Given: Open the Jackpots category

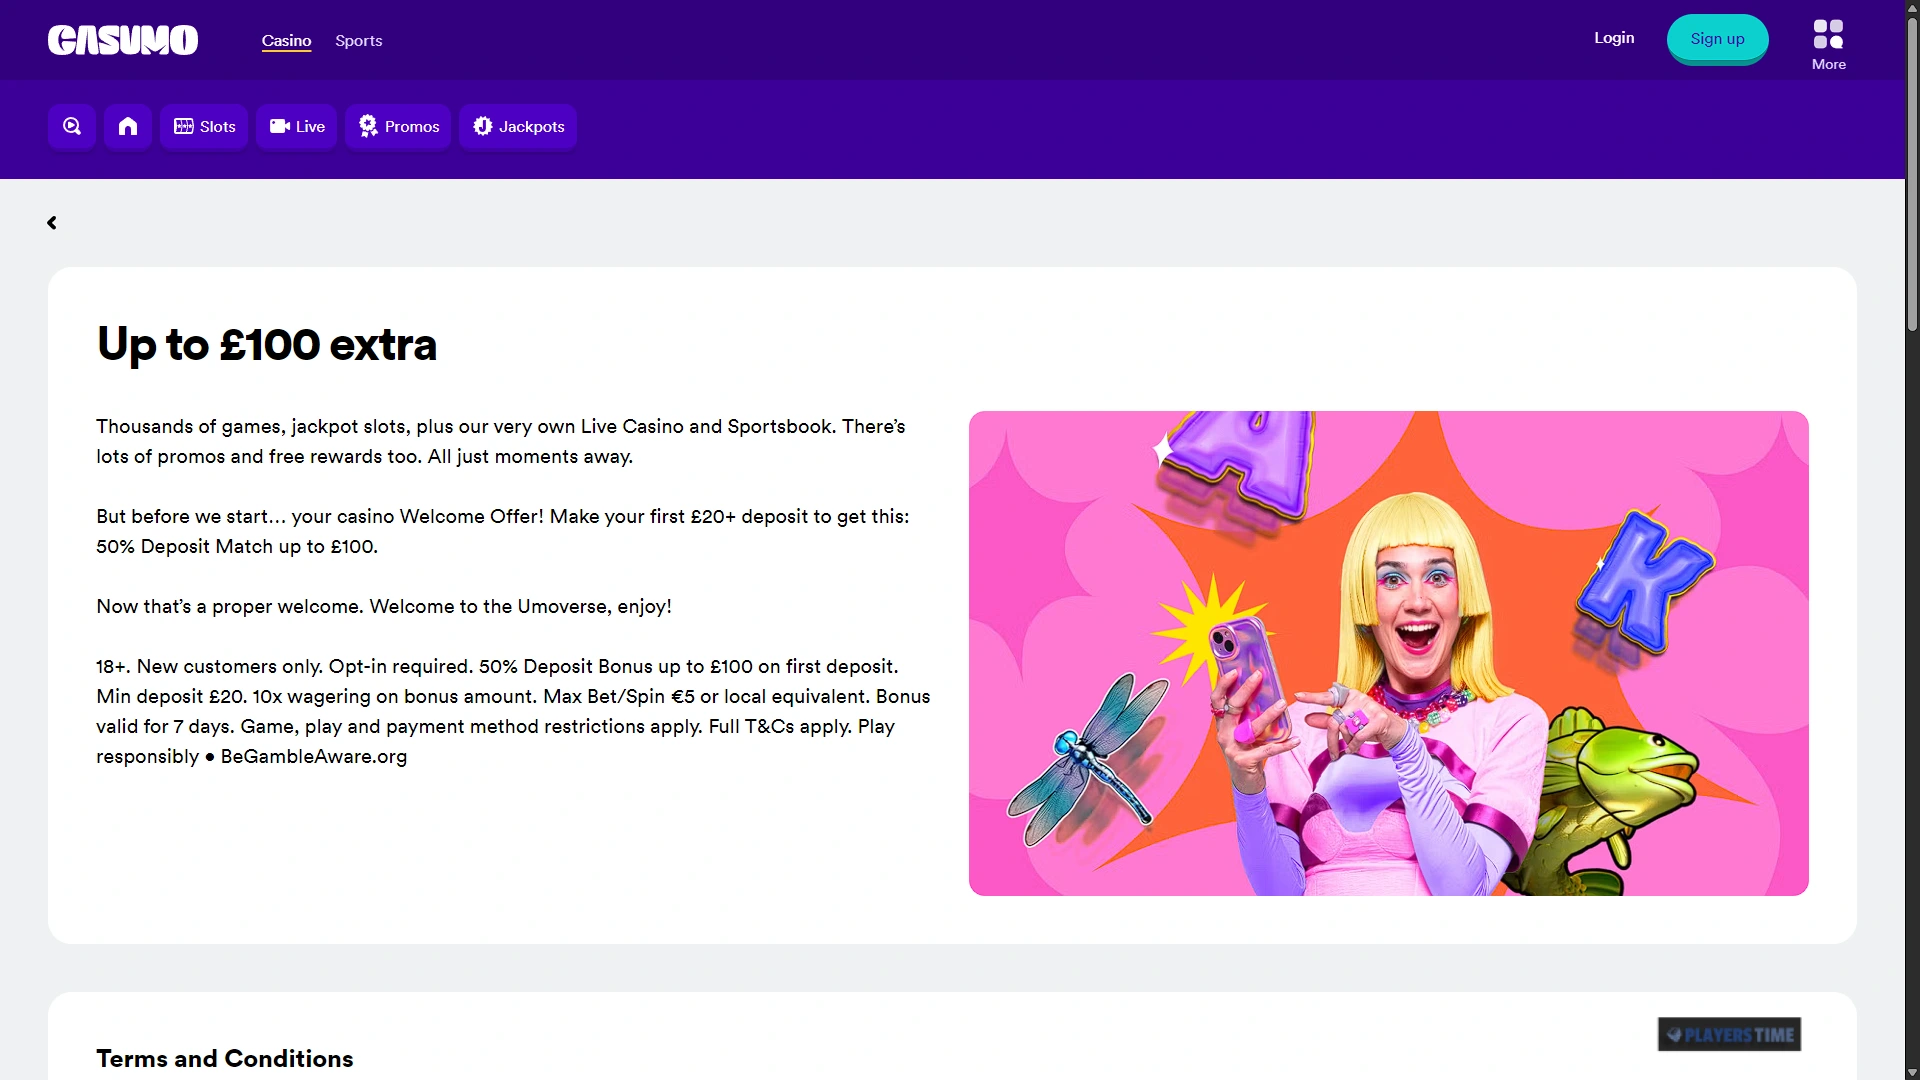Looking at the screenshot, I should click(x=518, y=126).
